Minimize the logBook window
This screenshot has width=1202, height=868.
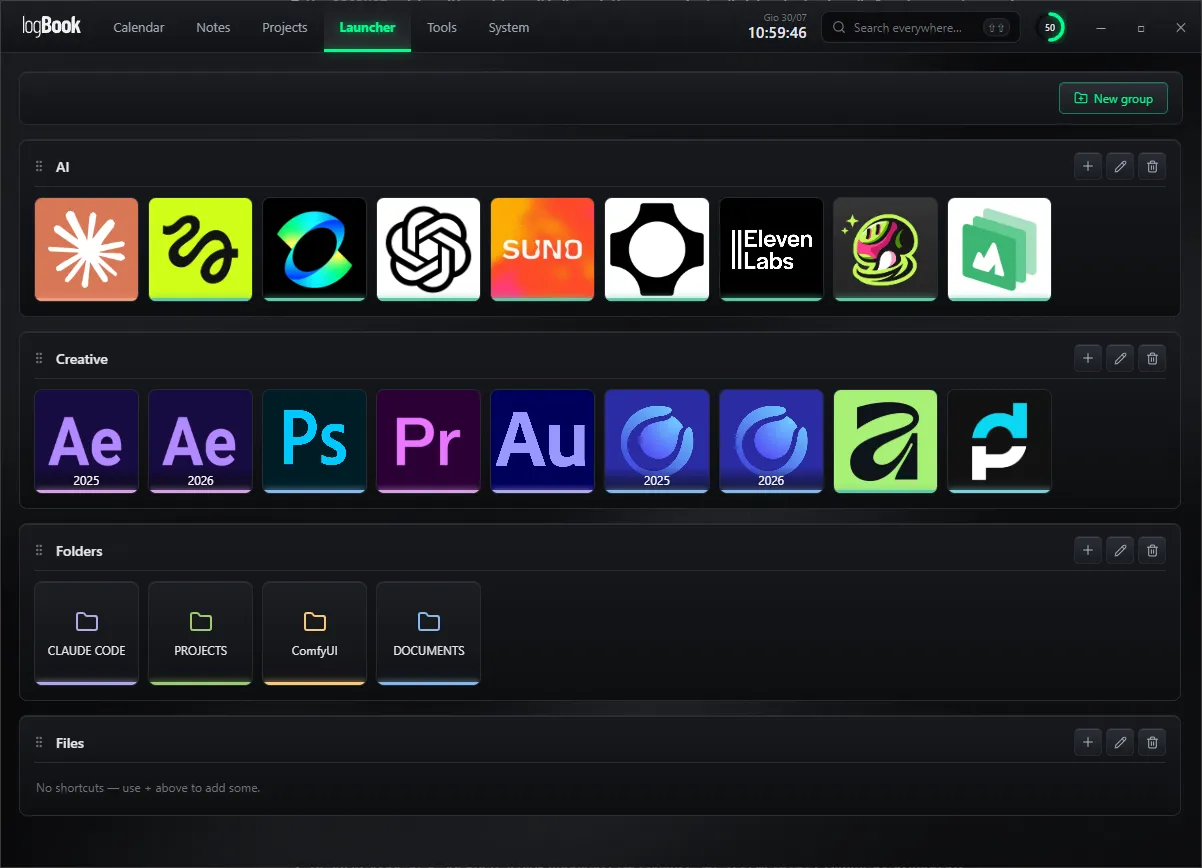[1100, 28]
